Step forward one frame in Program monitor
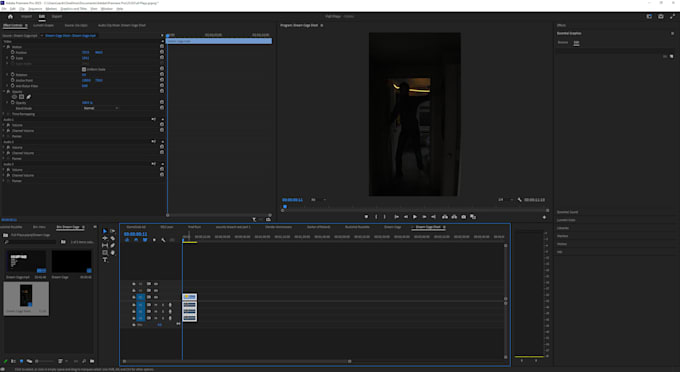 [x=424, y=217]
